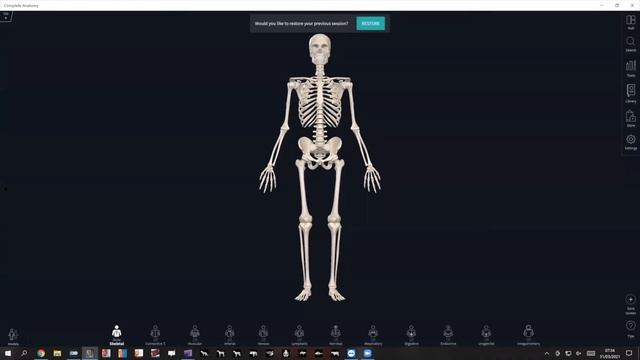Read the restore previous session message
This screenshot has height=360, width=640.
point(302,24)
